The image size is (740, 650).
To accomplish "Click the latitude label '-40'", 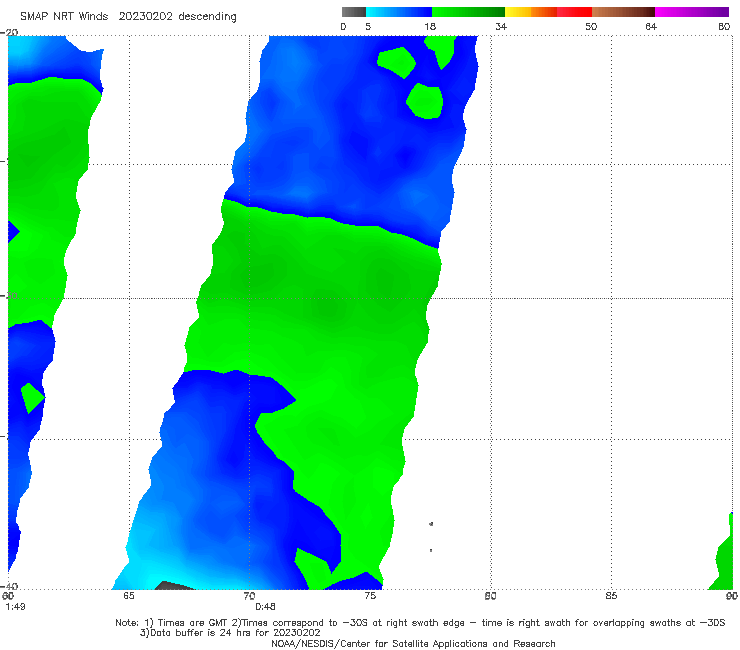I will coord(9,586).
